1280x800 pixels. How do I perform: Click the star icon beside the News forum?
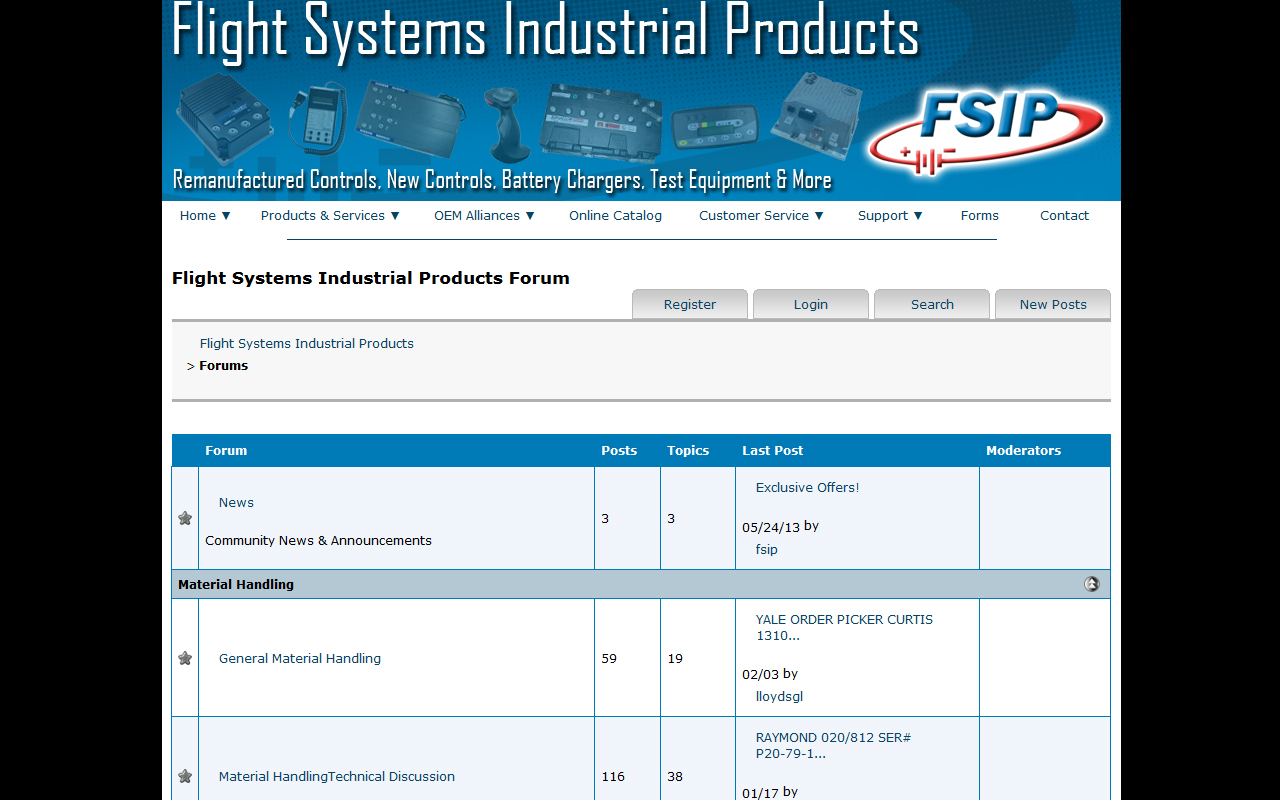click(x=185, y=518)
